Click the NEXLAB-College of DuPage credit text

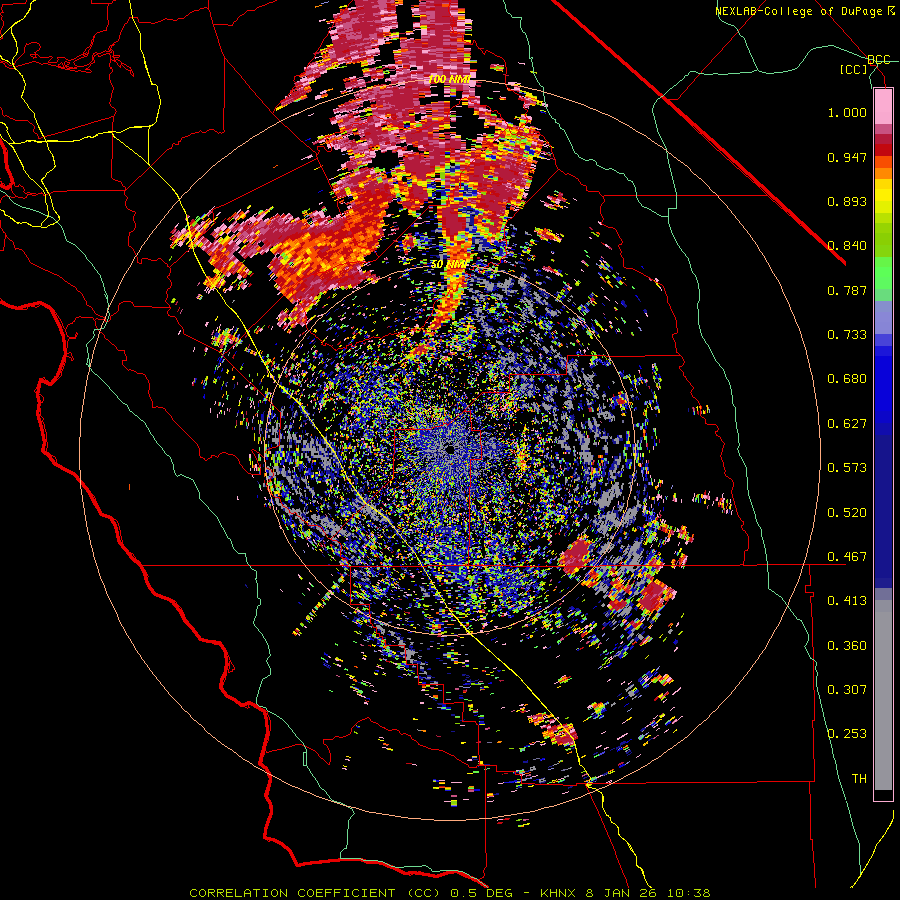[798, 11]
